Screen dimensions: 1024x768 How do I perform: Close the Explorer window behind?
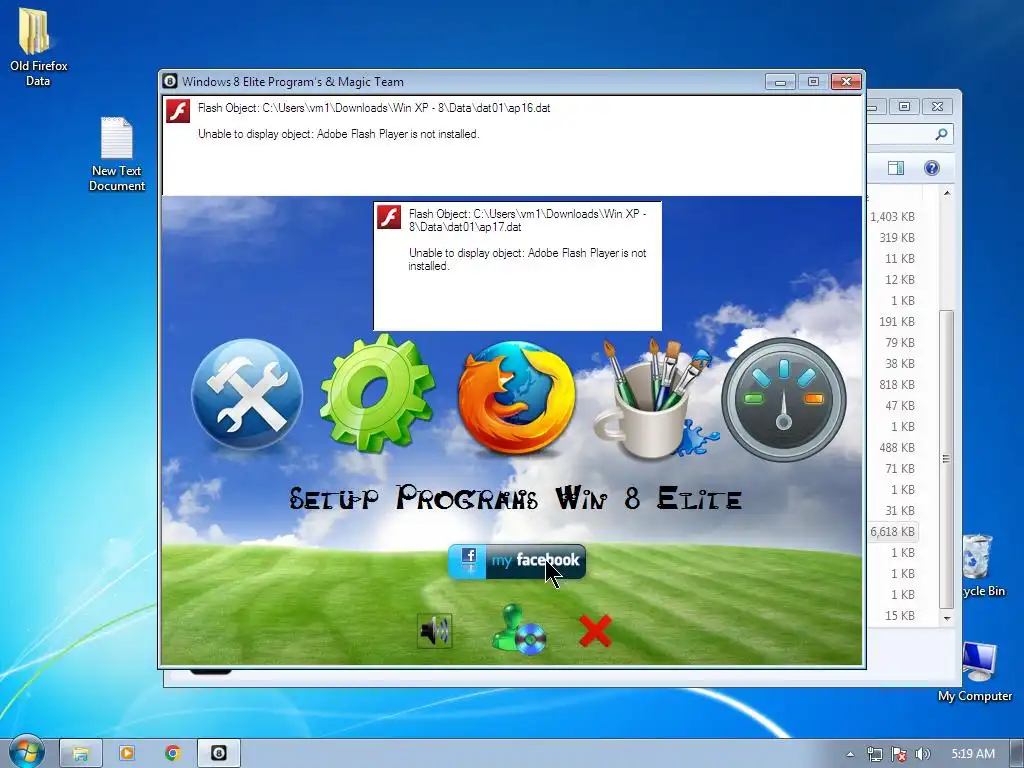938,106
